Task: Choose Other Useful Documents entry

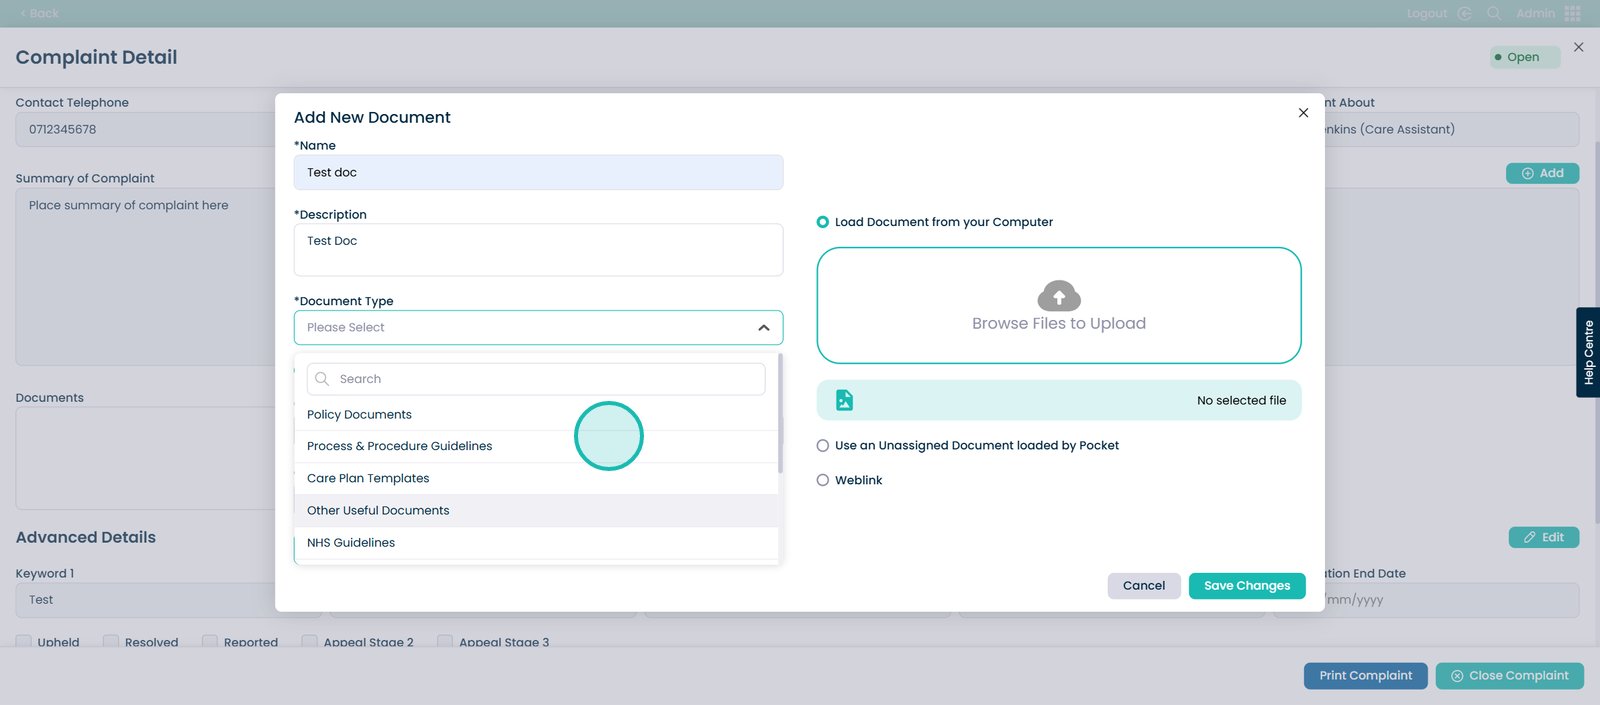Action: (x=378, y=511)
